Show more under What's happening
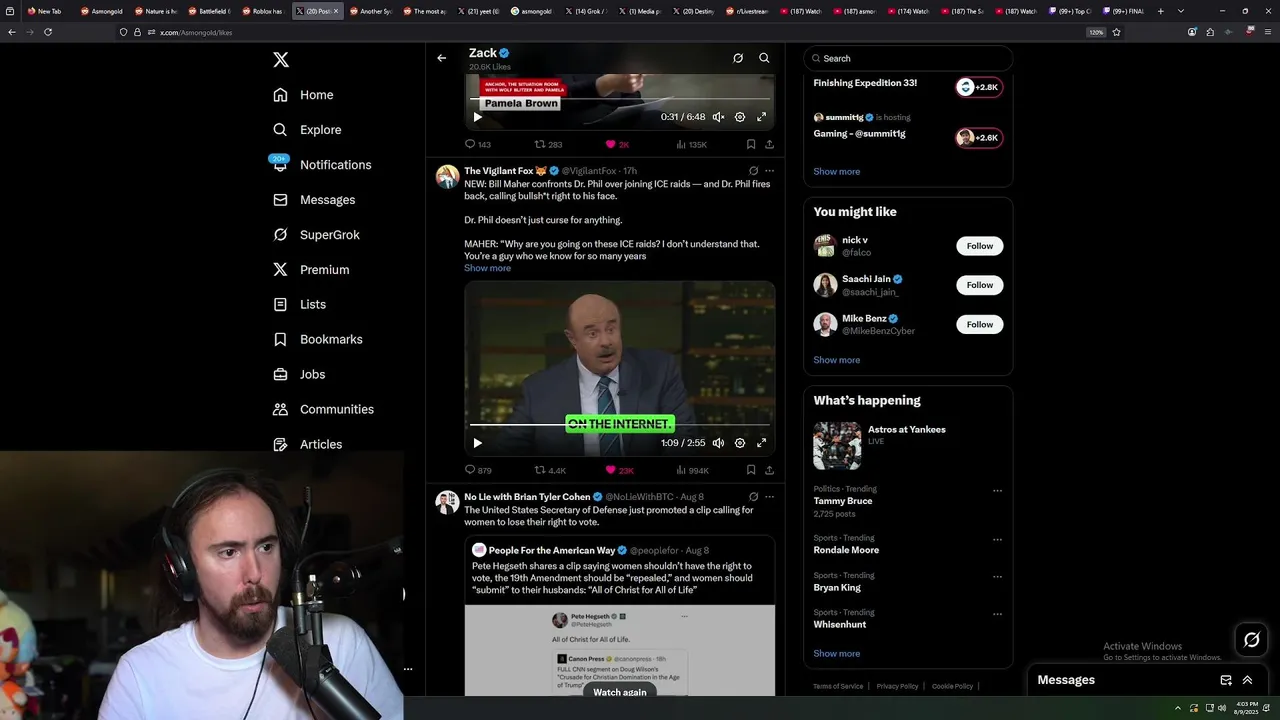 836,654
